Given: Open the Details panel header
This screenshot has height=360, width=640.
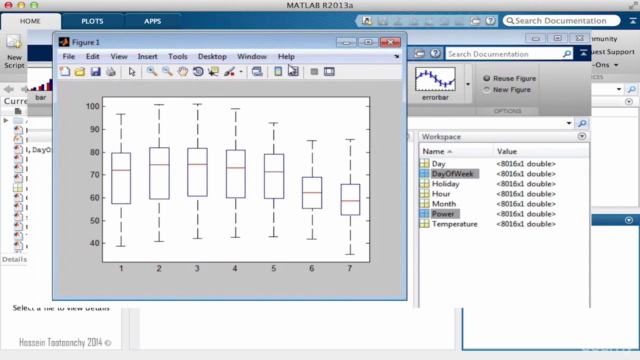Looking at the screenshot, I should click(14, 260).
